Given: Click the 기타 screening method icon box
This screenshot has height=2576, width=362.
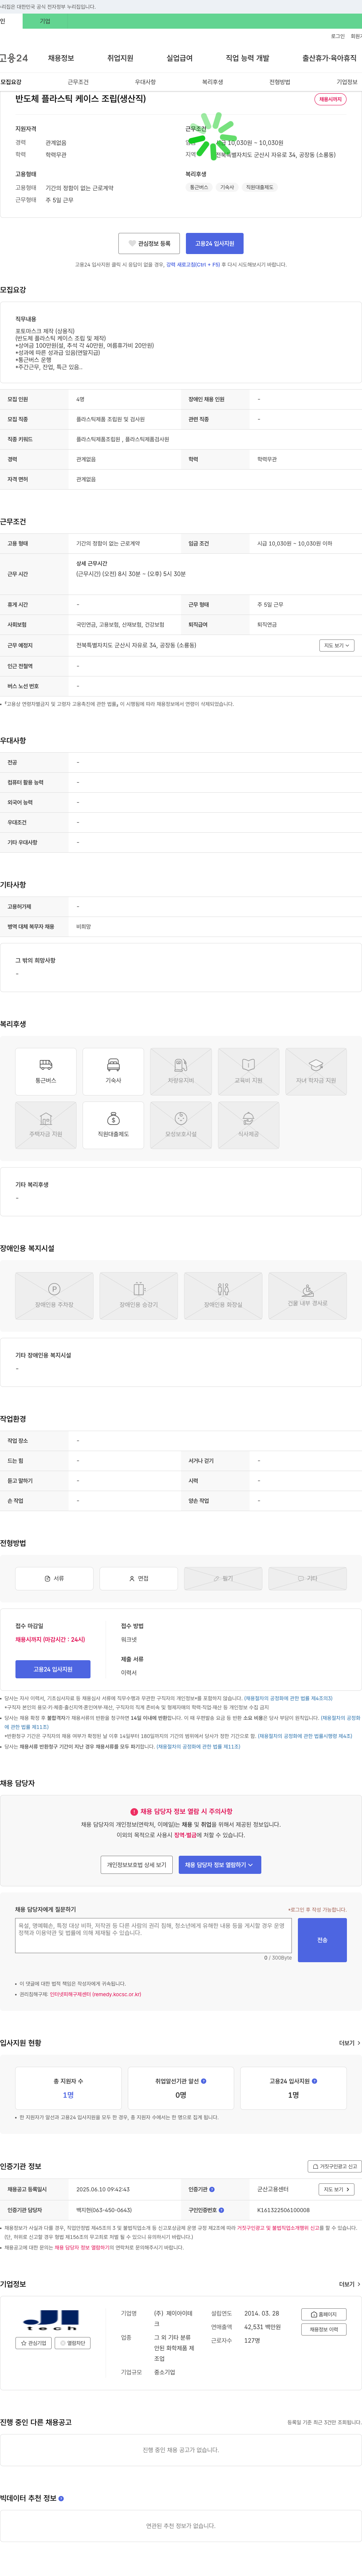Looking at the screenshot, I should (x=308, y=1578).
